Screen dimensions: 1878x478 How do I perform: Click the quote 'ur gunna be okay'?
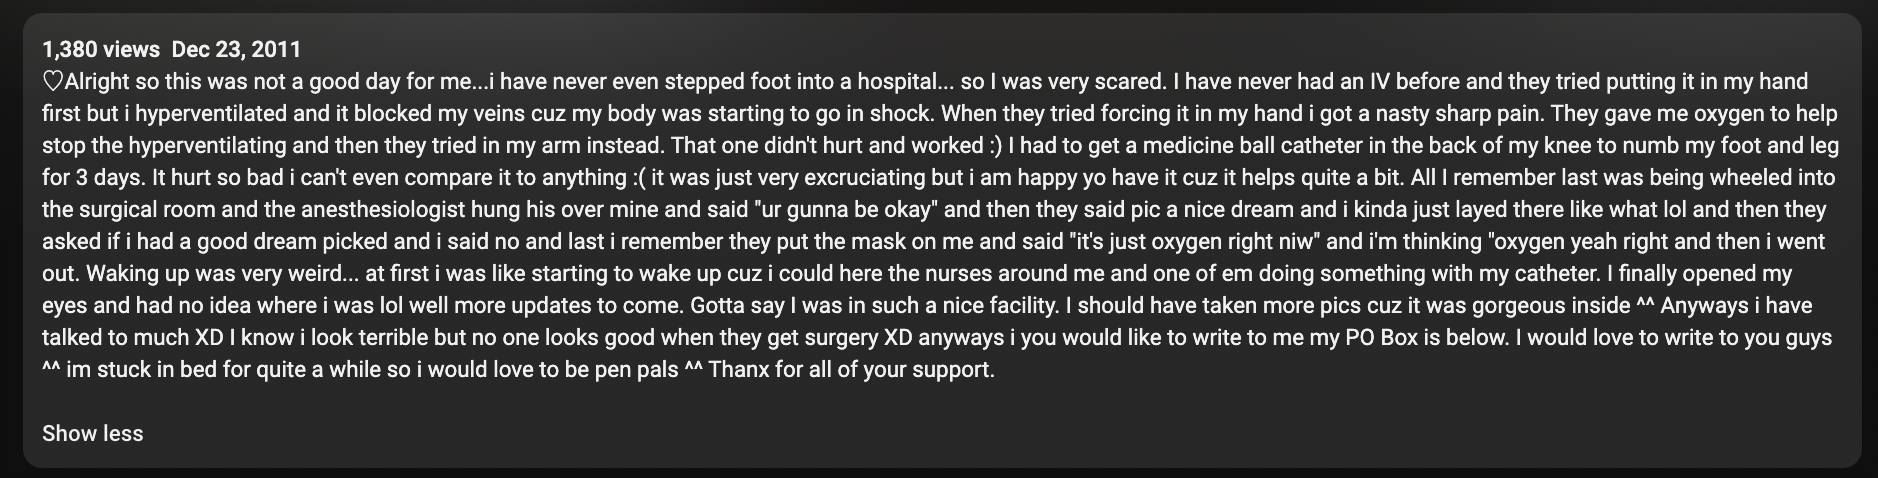pos(848,209)
